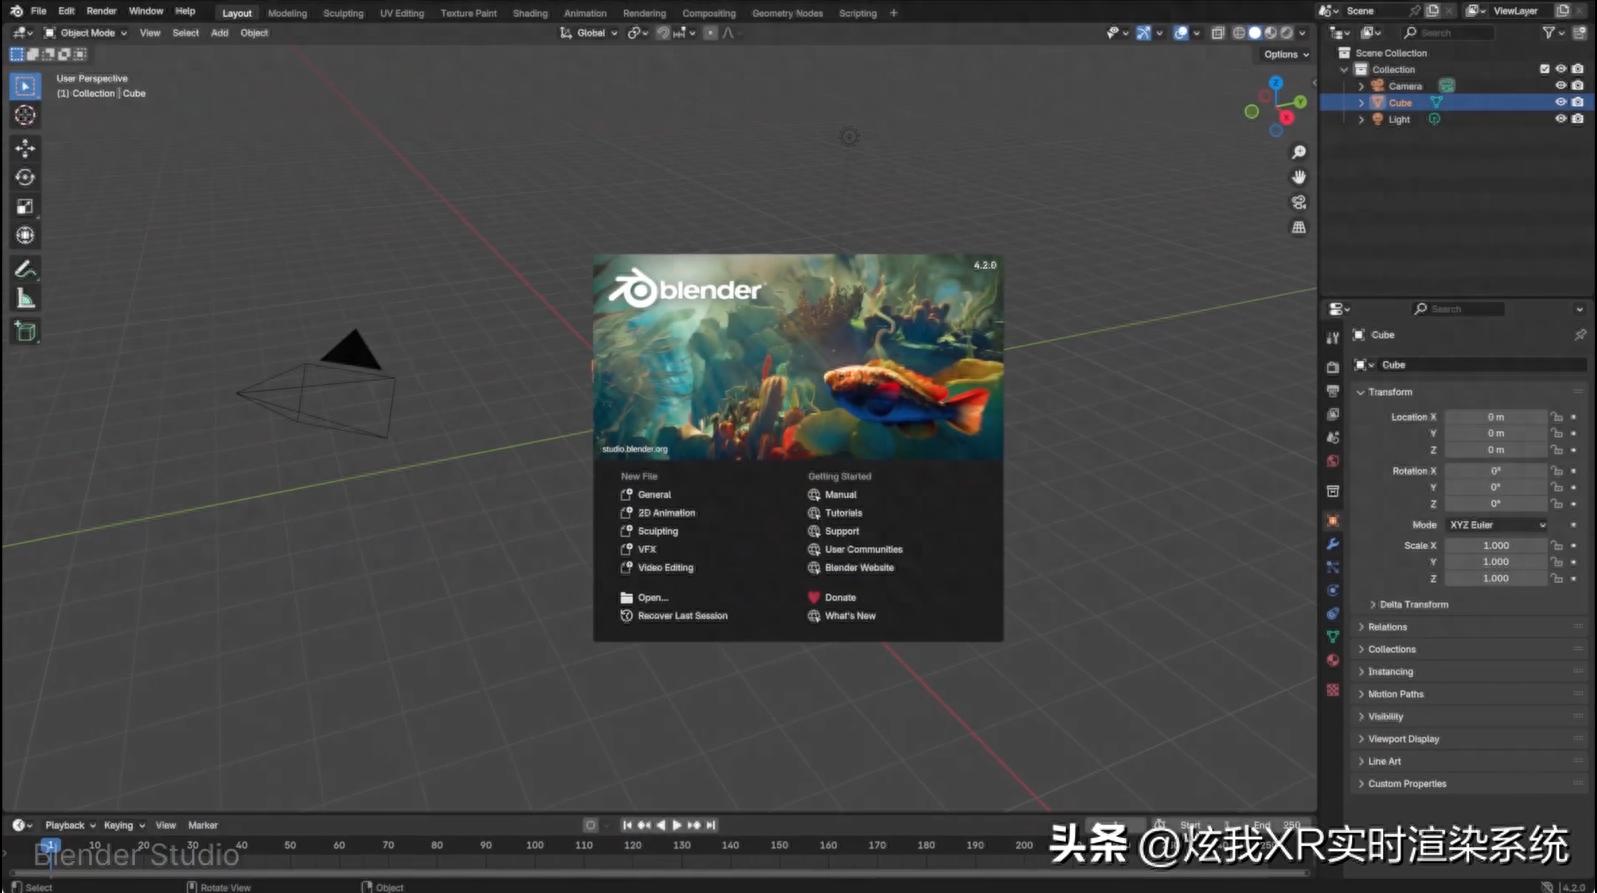
Task: Open the Object Data properties tab icon
Action: (x=1332, y=637)
